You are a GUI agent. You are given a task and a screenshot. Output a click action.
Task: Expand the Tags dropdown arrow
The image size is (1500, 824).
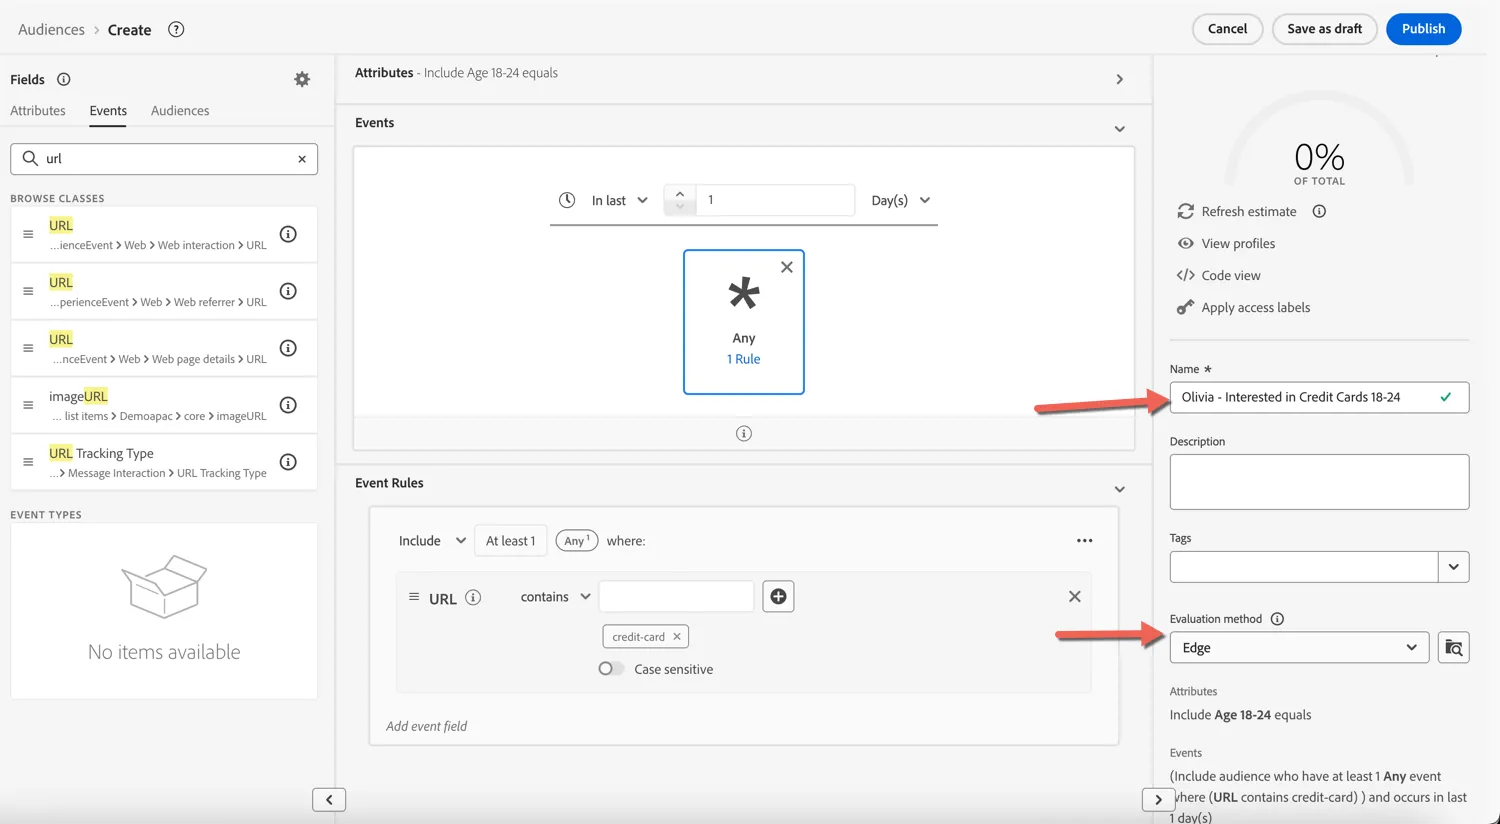tap(1454, 567)
